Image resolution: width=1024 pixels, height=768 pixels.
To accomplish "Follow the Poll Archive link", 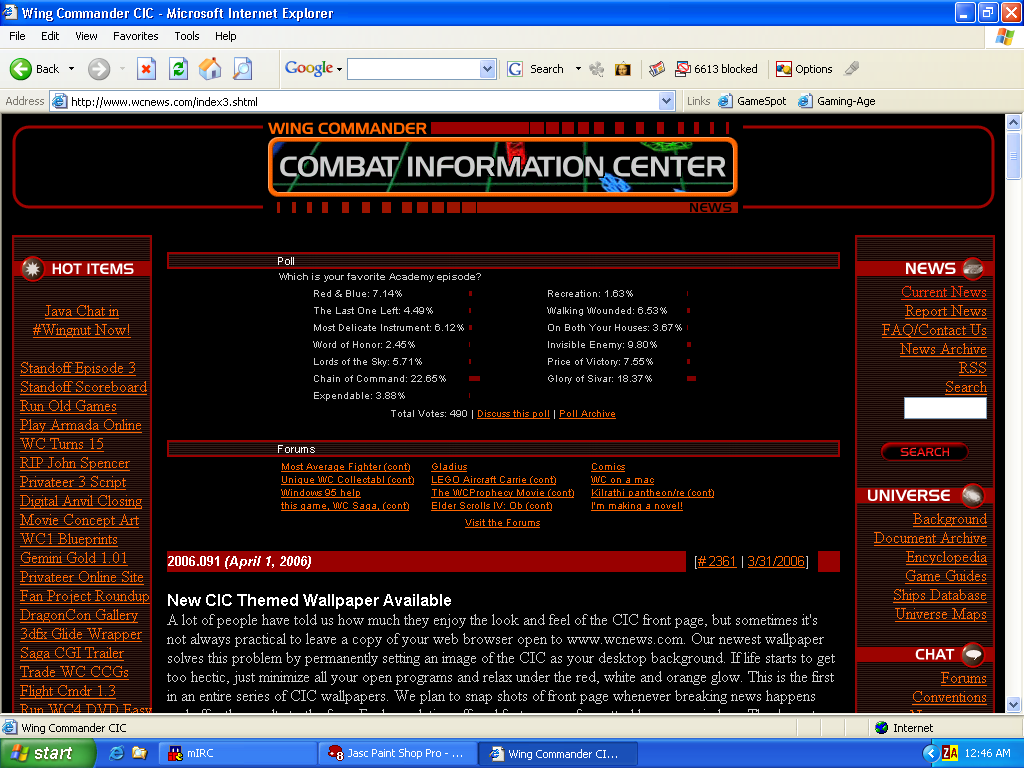I will [587, 414].
